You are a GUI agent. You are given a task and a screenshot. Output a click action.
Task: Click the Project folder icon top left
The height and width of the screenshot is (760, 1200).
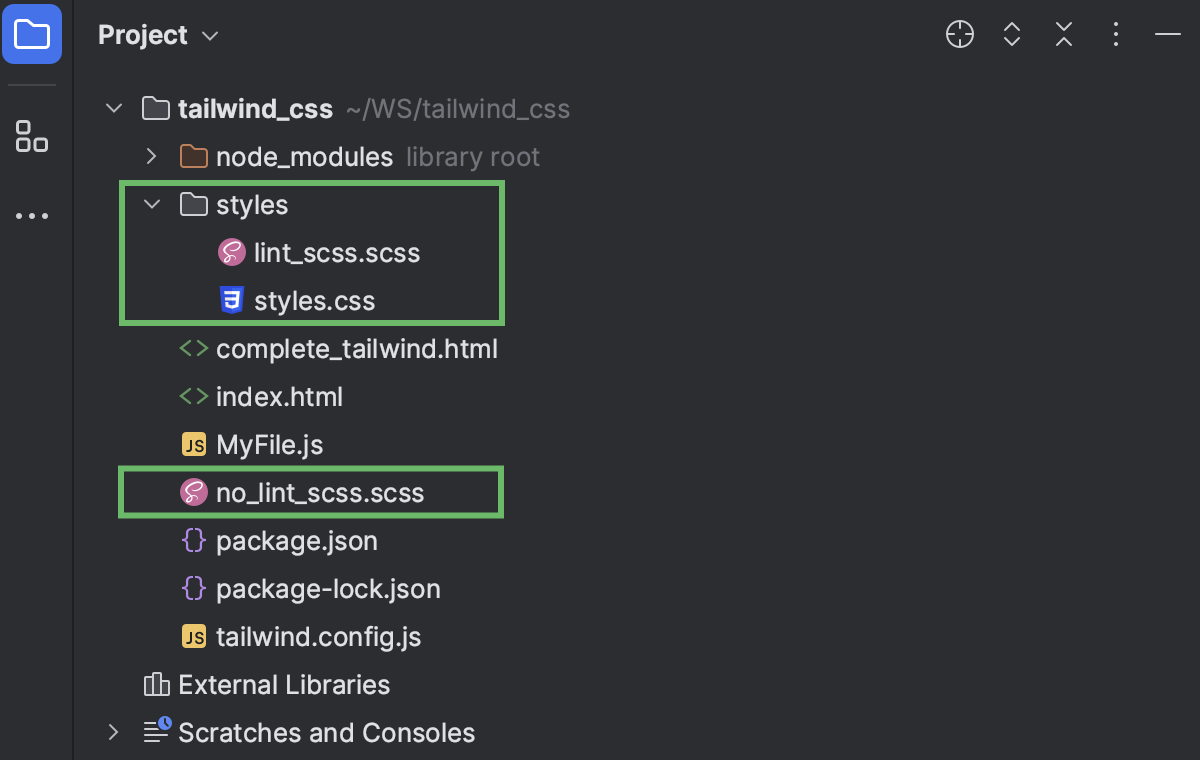[x=31, y=33]
